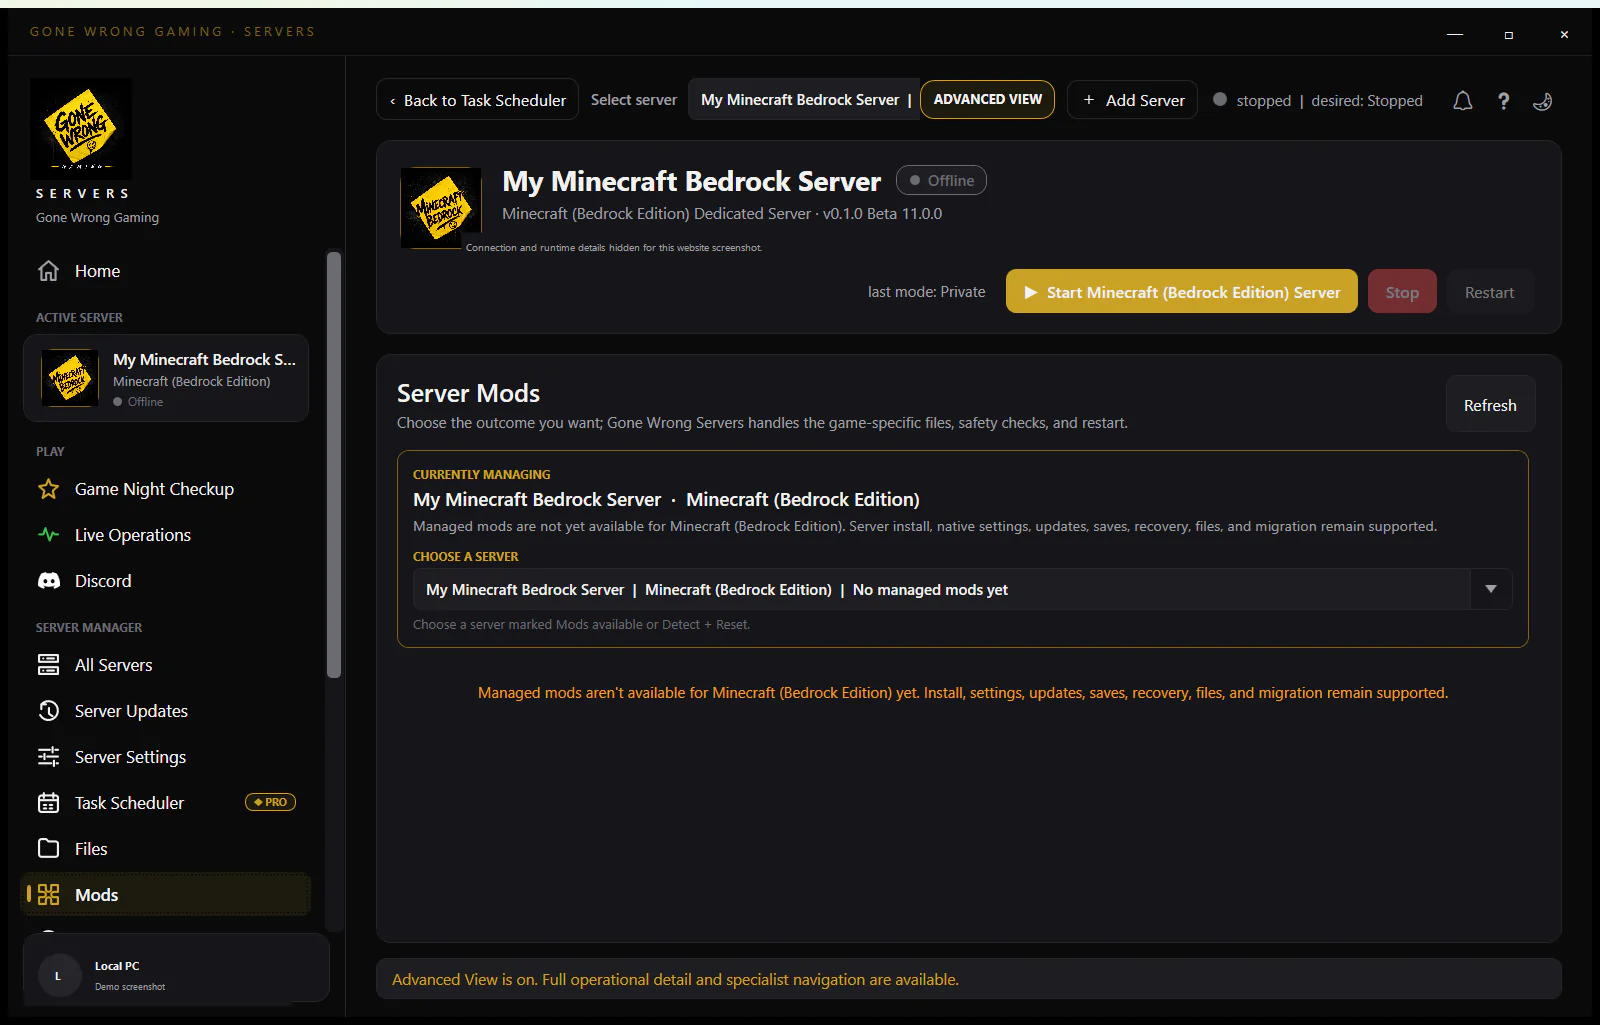Viewport: 1600px width, 1025px height.
Task: Open the All Servers menu item
Action: (166, 665)
